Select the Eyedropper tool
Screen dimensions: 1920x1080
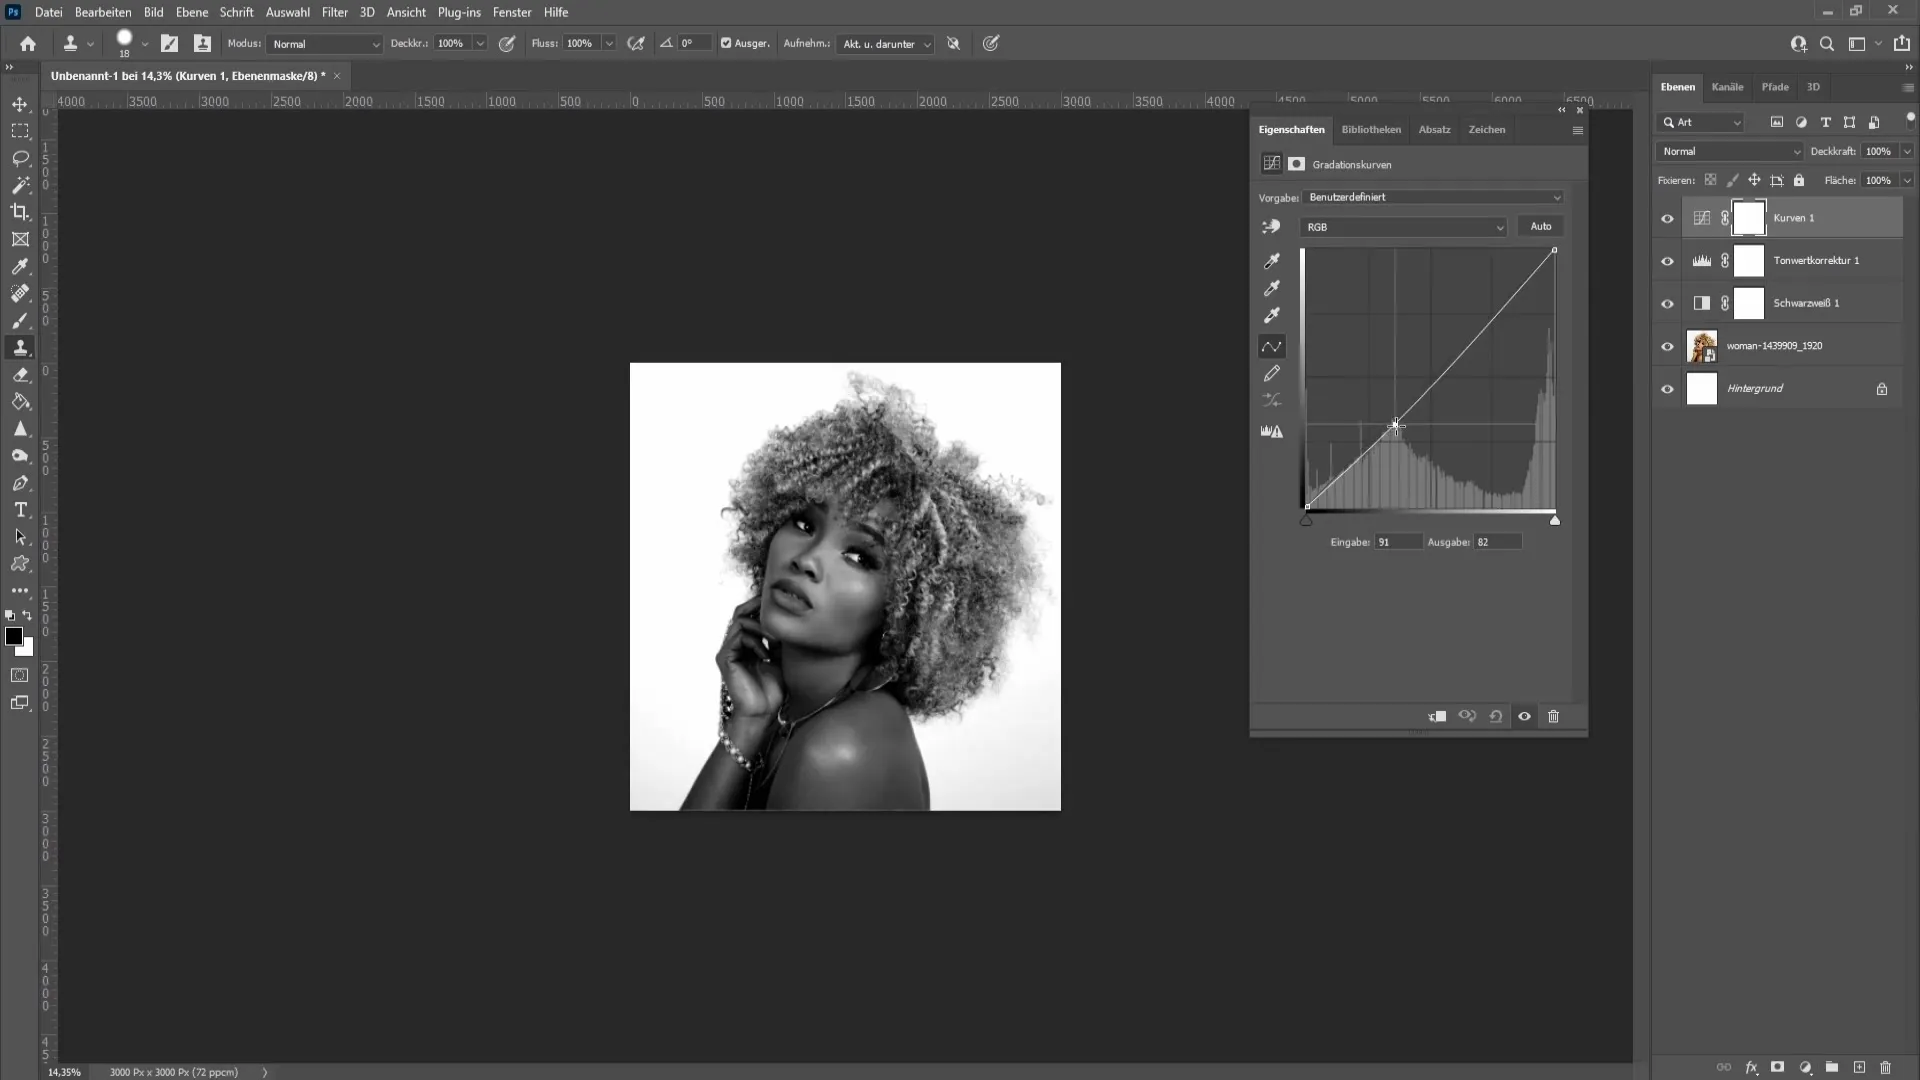pos(20,264)
